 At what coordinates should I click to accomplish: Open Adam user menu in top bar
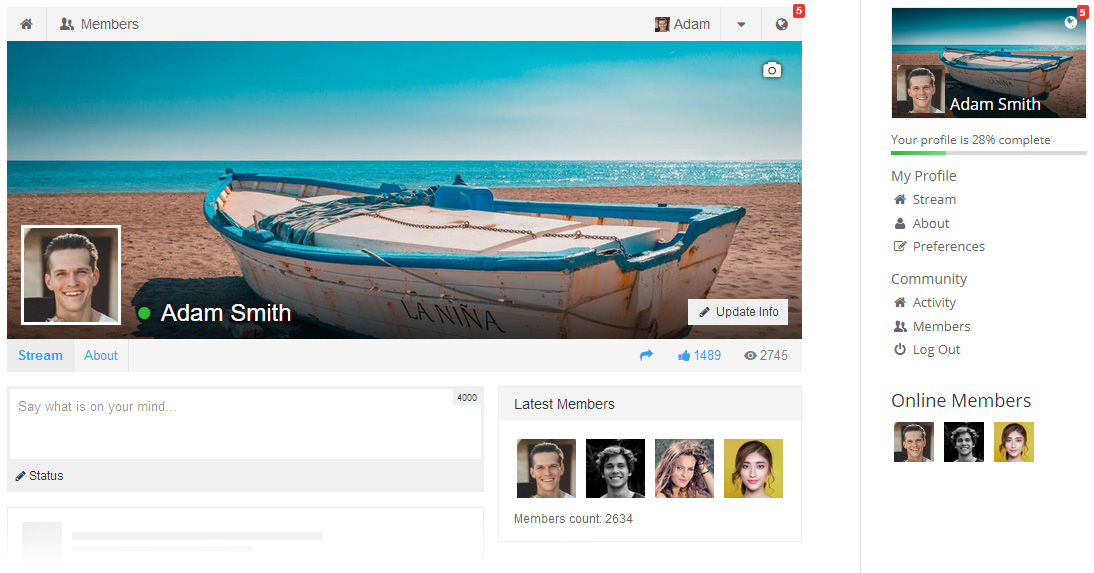point(682,24)
